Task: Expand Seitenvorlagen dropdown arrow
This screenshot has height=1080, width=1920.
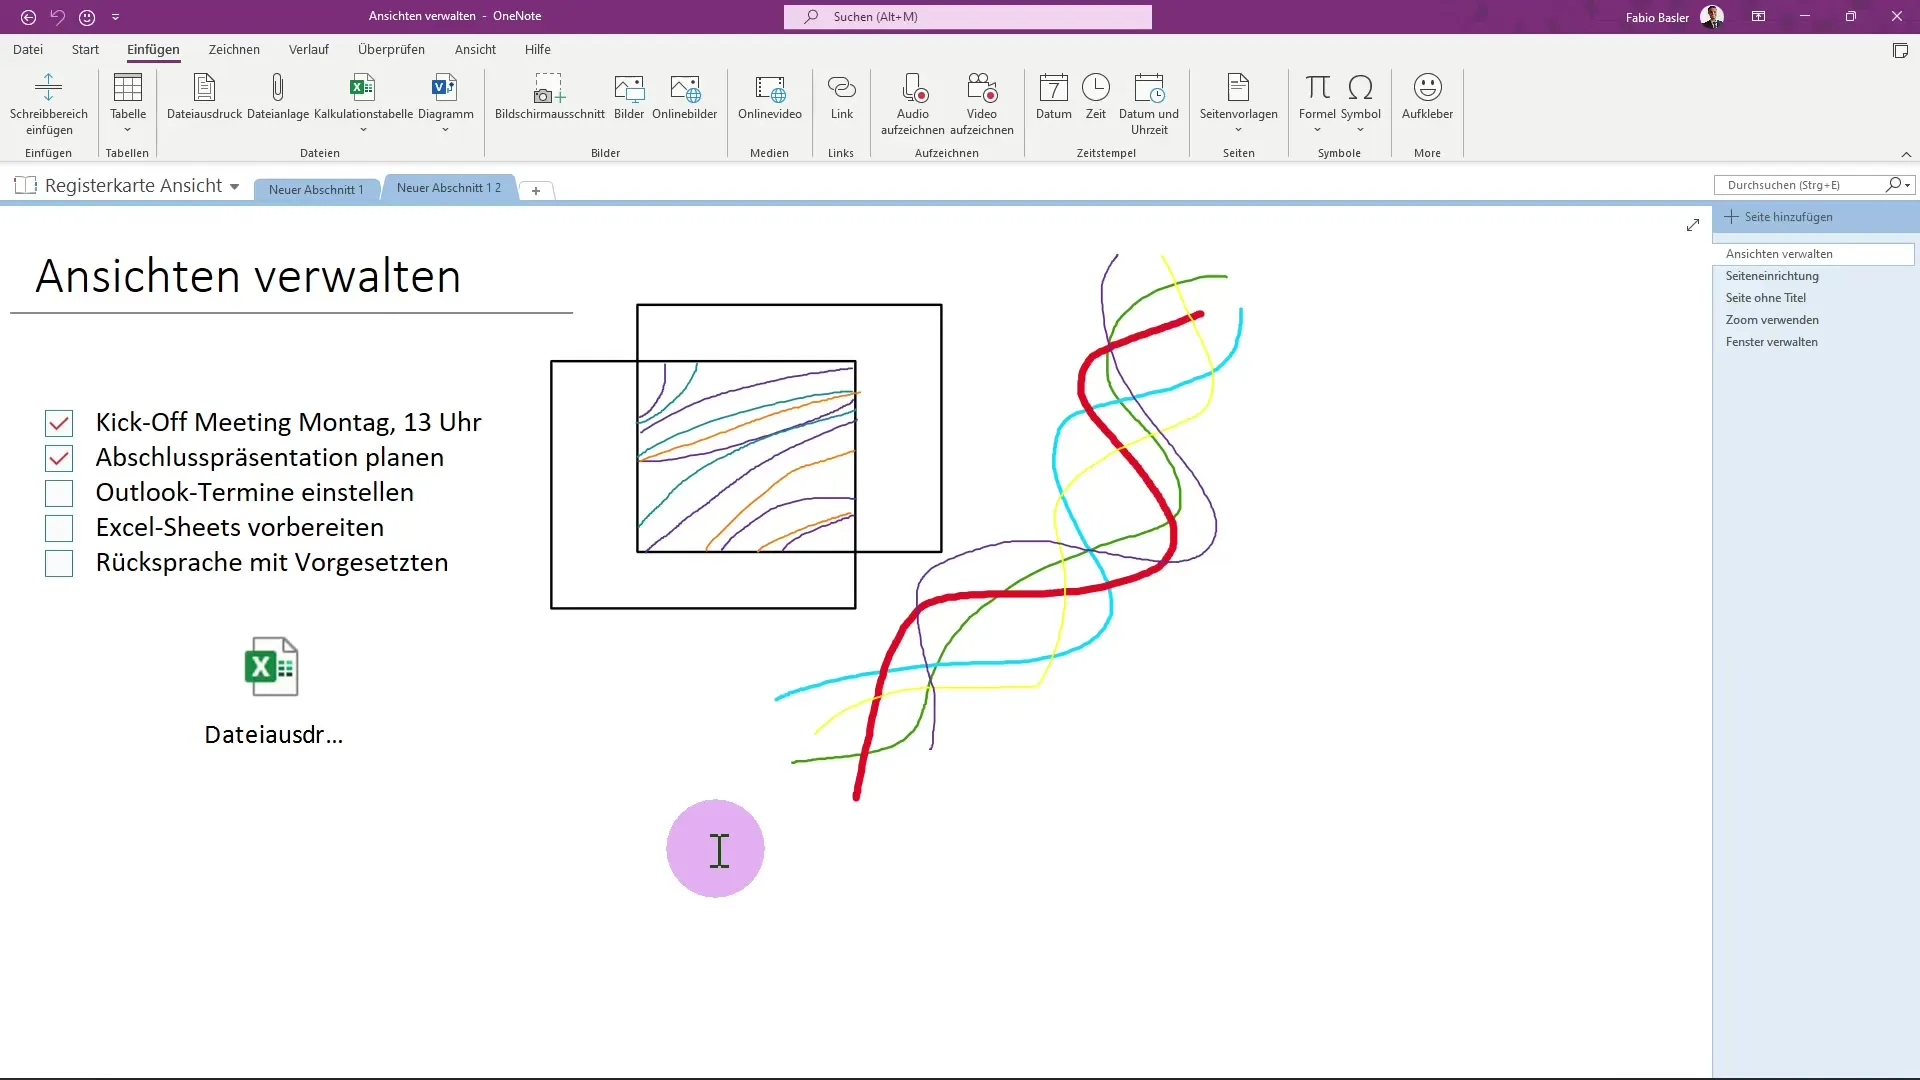Action: pyautogui.click(x=1238, y=130)
